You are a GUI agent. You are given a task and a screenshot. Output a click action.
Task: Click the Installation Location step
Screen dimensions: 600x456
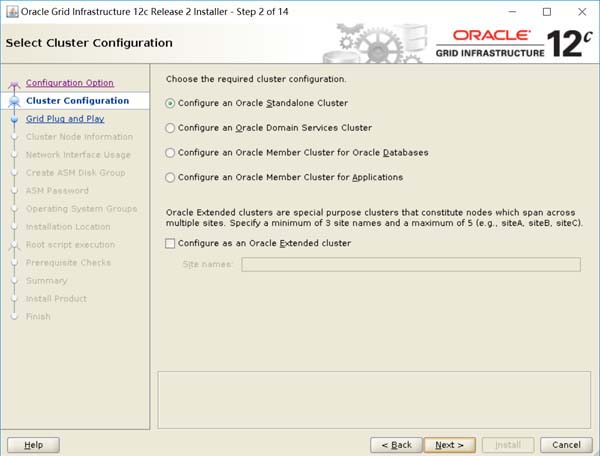click(x=68, y=227)
